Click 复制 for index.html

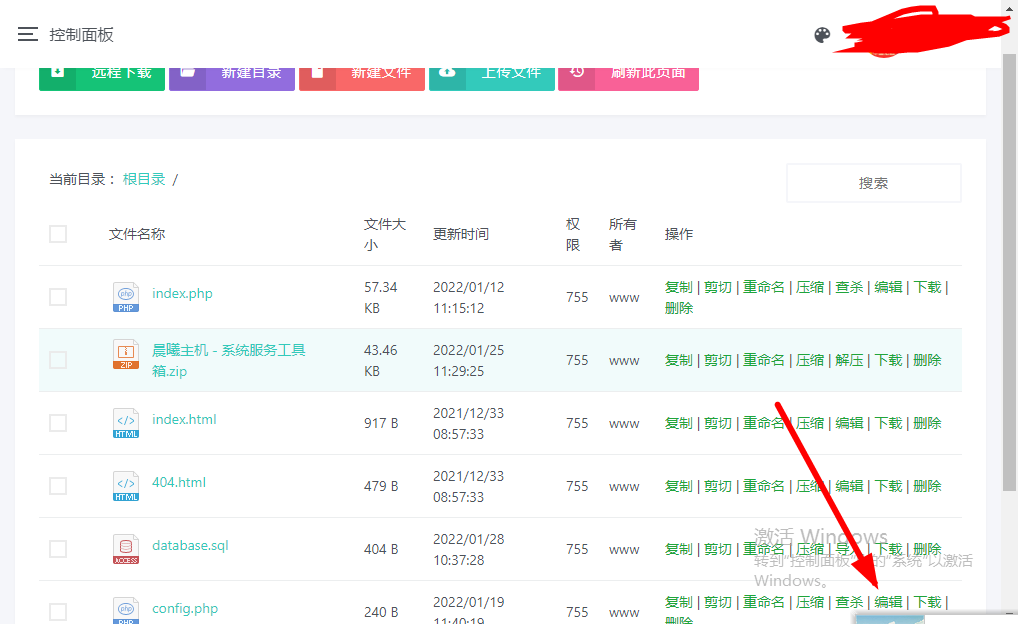(679, 423)
